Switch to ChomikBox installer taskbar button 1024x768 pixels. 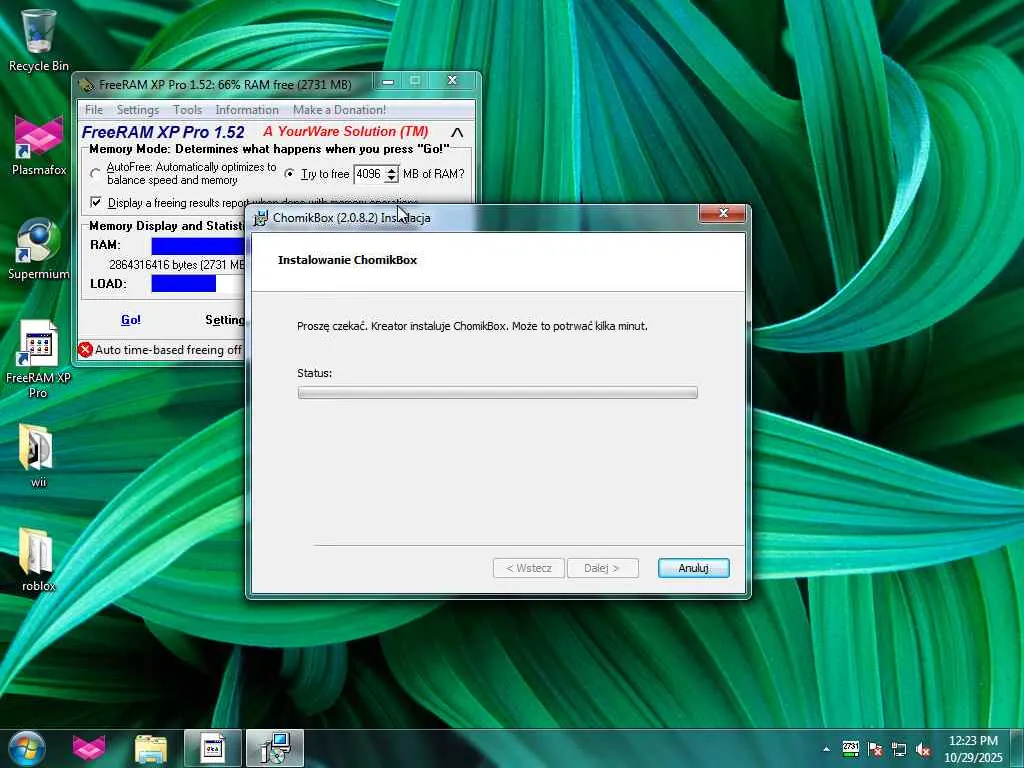[275, 748]
